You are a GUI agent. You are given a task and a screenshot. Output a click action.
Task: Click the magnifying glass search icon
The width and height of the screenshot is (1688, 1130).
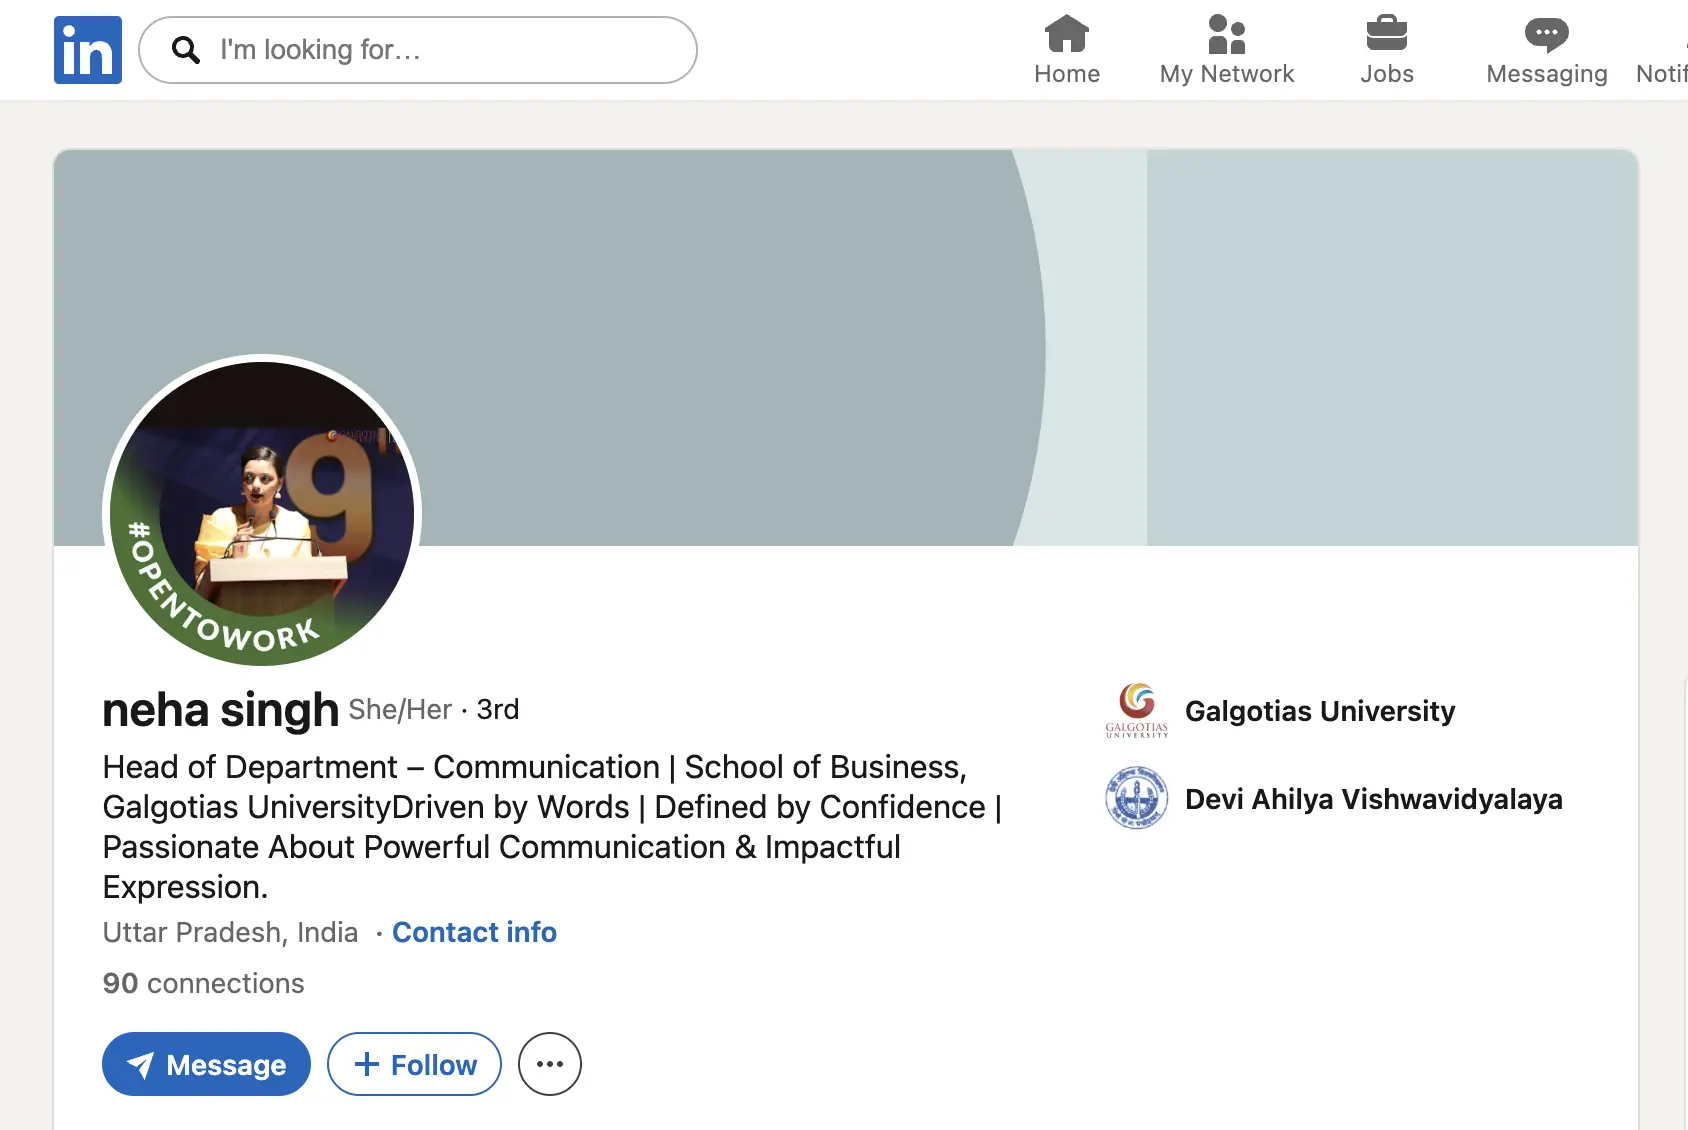click(186, 50)
